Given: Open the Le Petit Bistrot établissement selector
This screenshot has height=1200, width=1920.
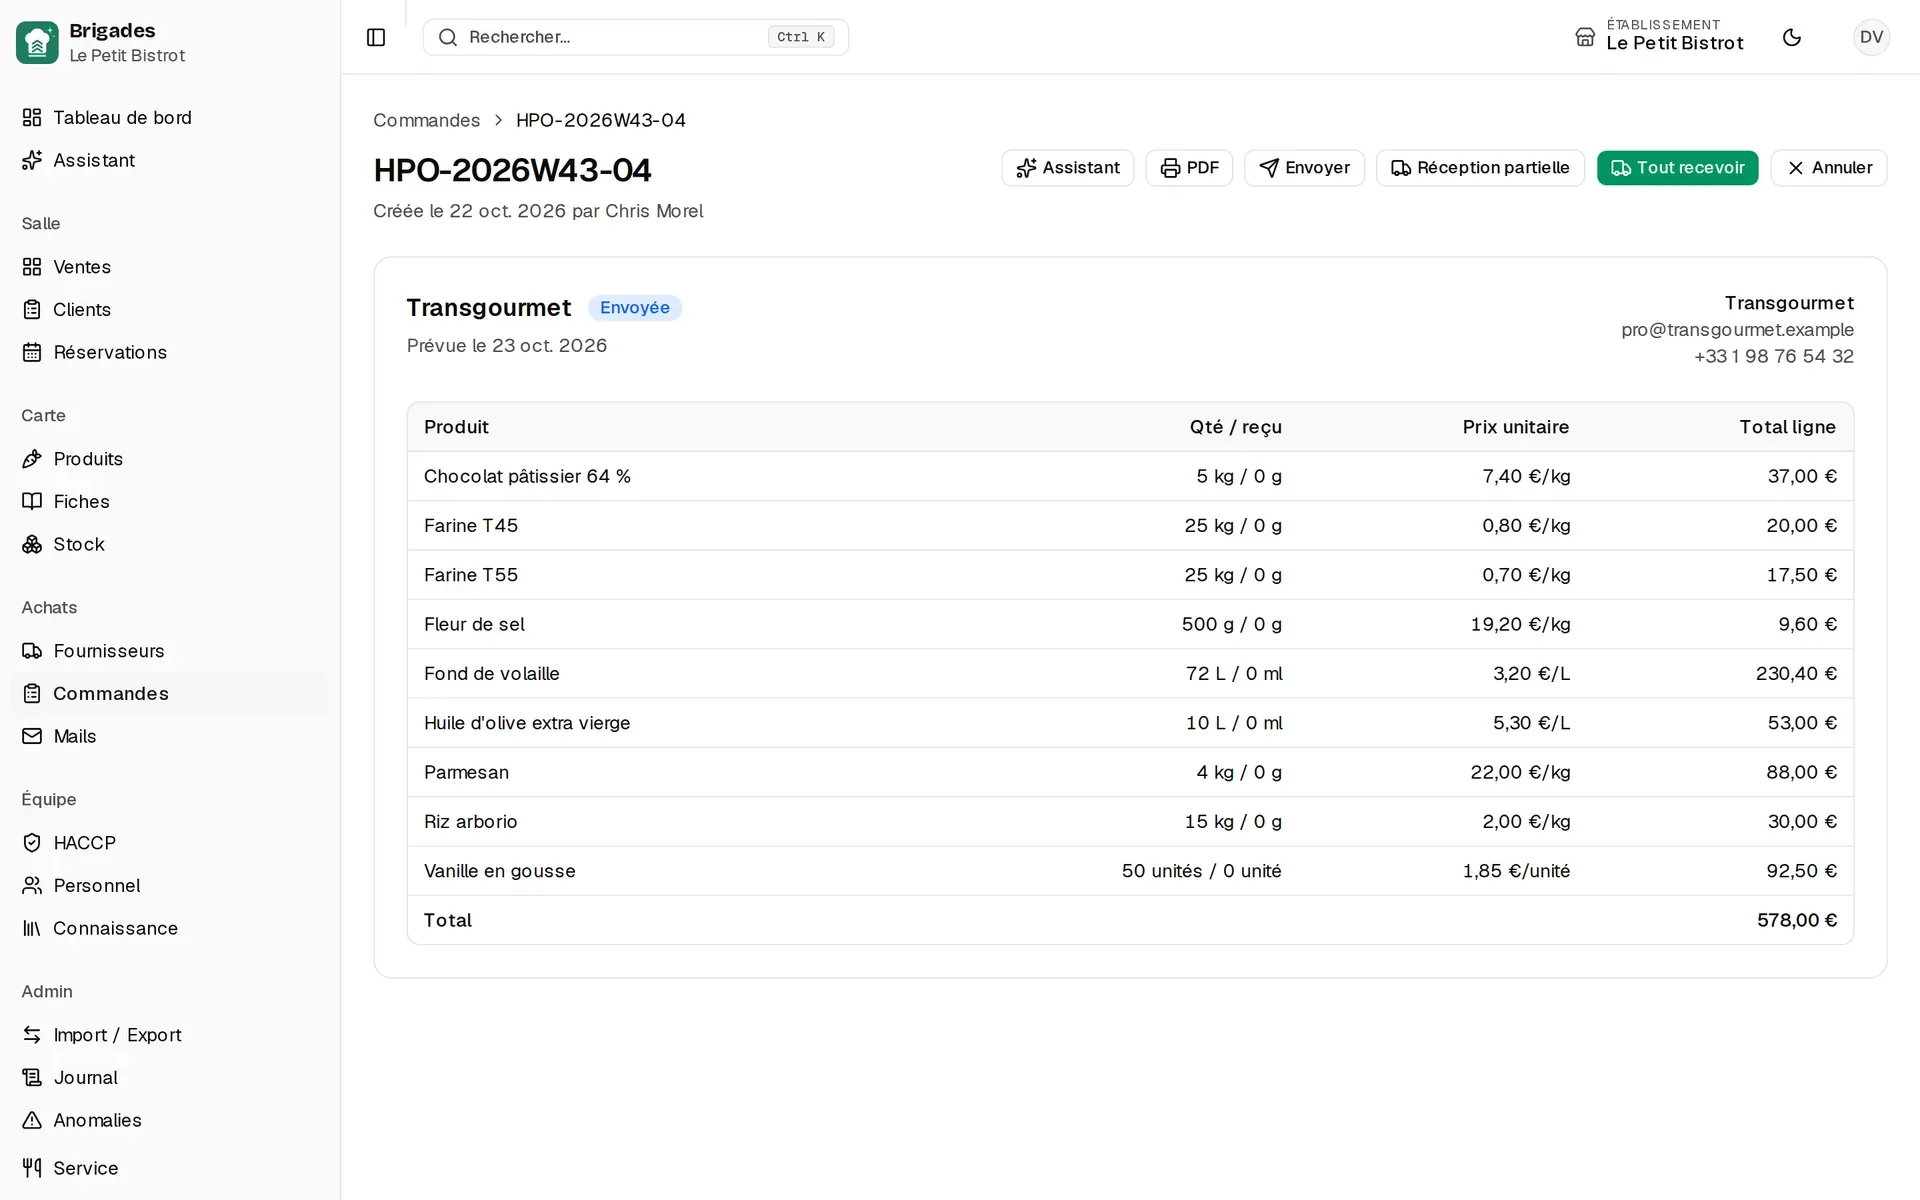Looking at the screenshot, I should click(1659, 37).
